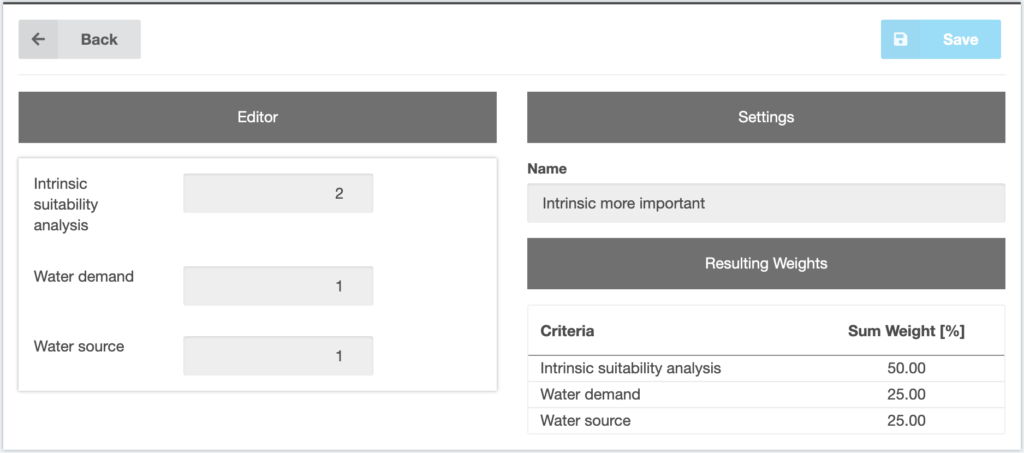1024x453 pixels.
Task: Focus the Water source weight input
Action: tap(278, 356)
